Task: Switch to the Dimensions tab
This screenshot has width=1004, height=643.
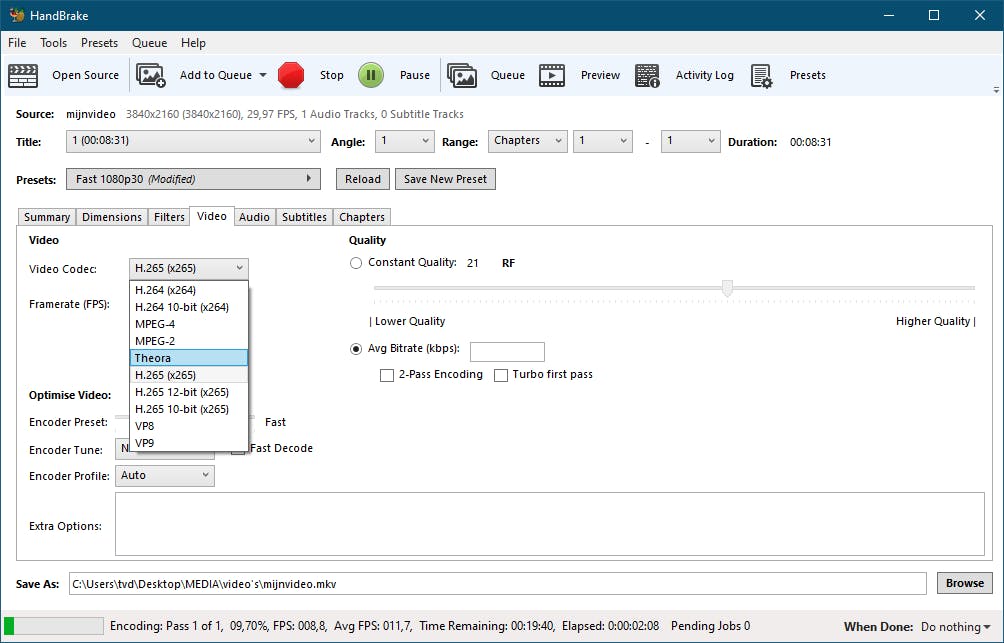Action: (x=111, y=217)
